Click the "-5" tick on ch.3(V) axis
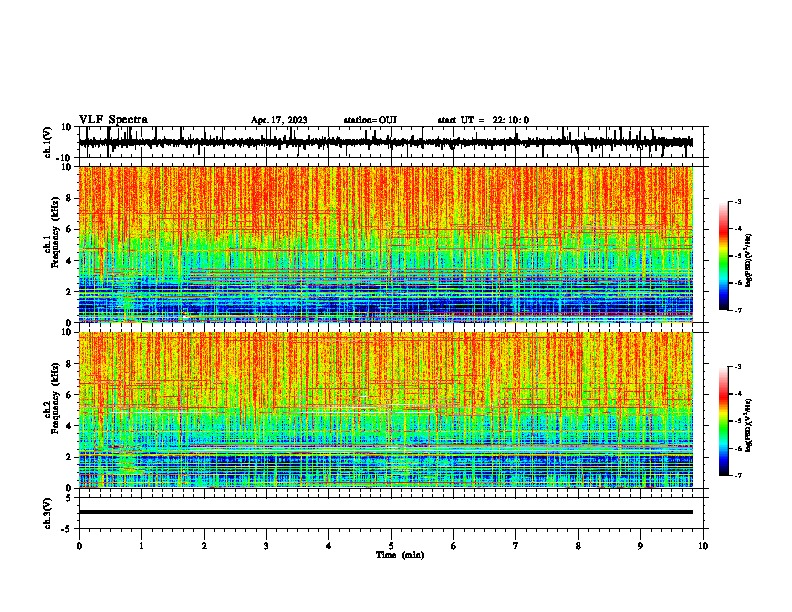Screen dimensions: 792x612 click(x=67, y=529)
